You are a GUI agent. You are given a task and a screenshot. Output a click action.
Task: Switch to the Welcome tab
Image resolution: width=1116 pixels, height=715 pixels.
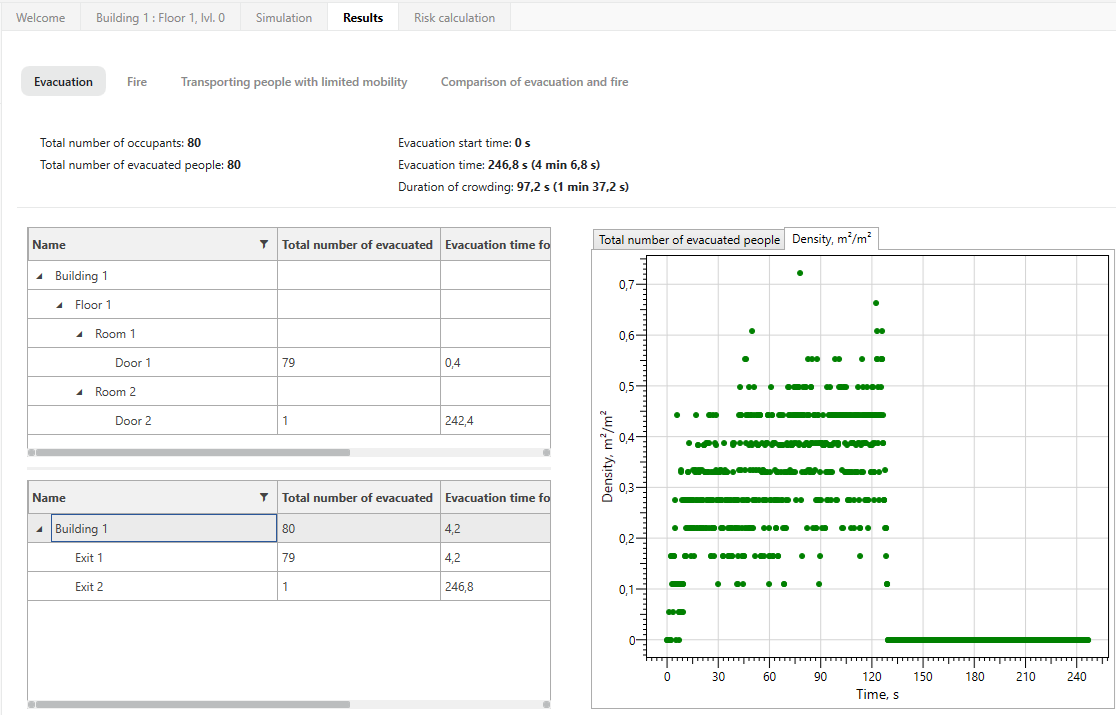coord(41,18)
